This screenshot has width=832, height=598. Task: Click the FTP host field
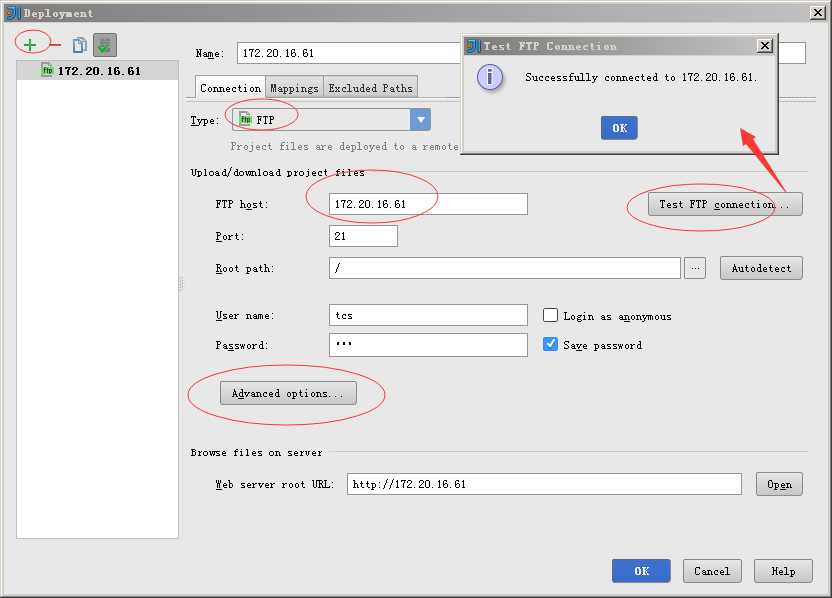tap(428, 204)
